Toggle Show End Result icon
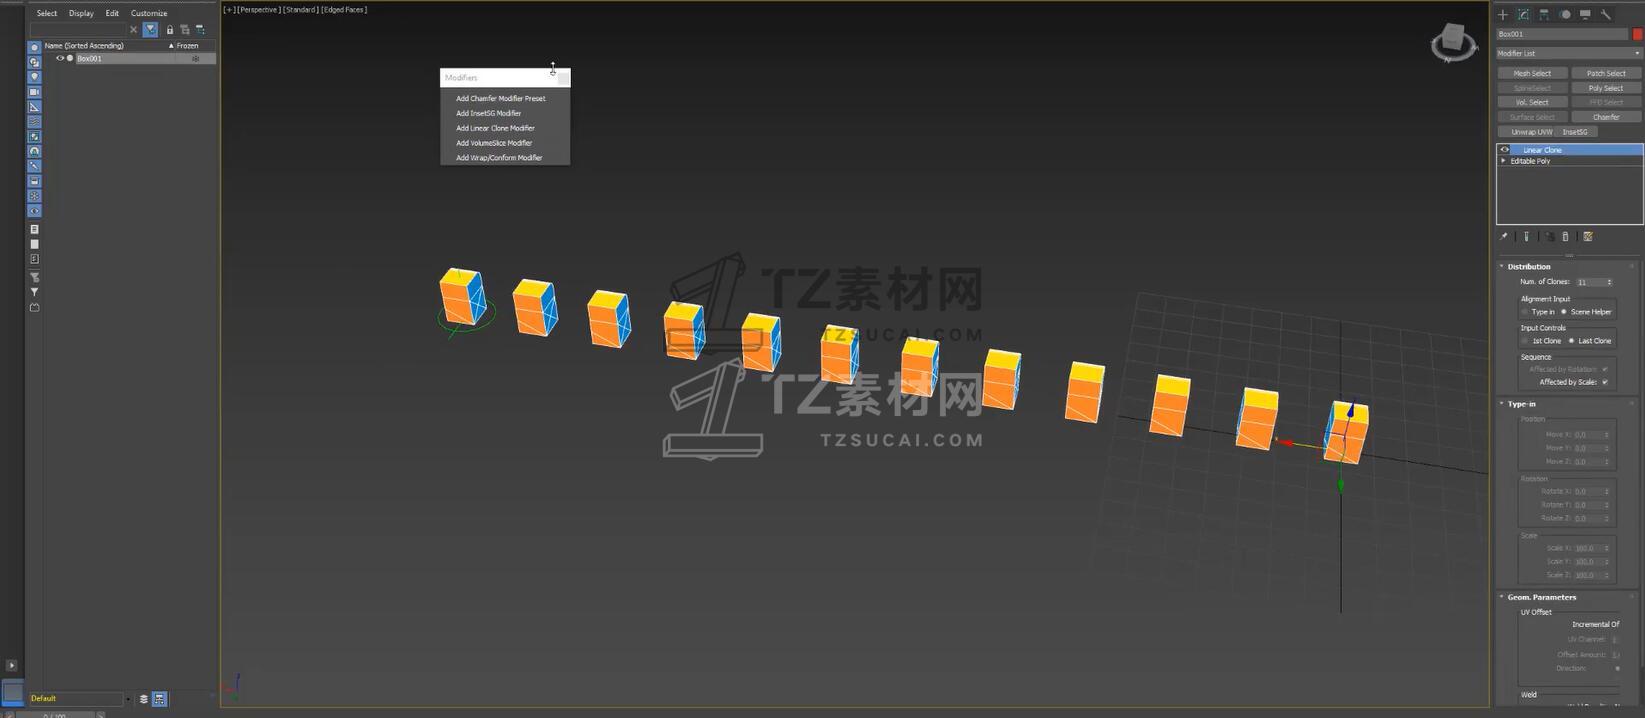This screenshot has height=718, width=1645. (1526, 237)
